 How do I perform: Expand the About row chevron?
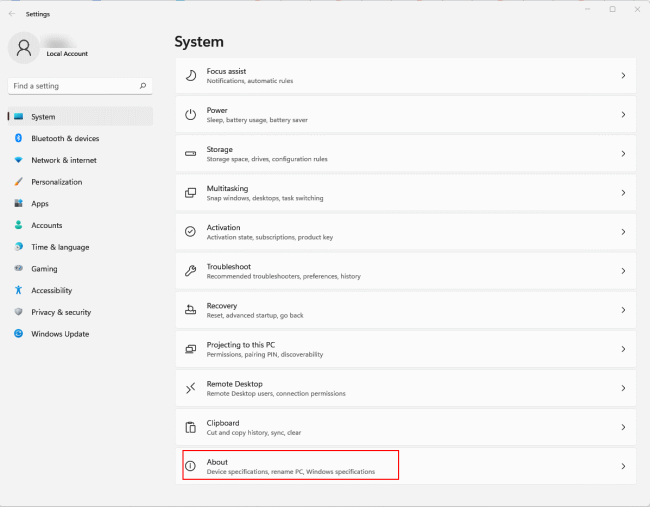(x=623, y=466)
